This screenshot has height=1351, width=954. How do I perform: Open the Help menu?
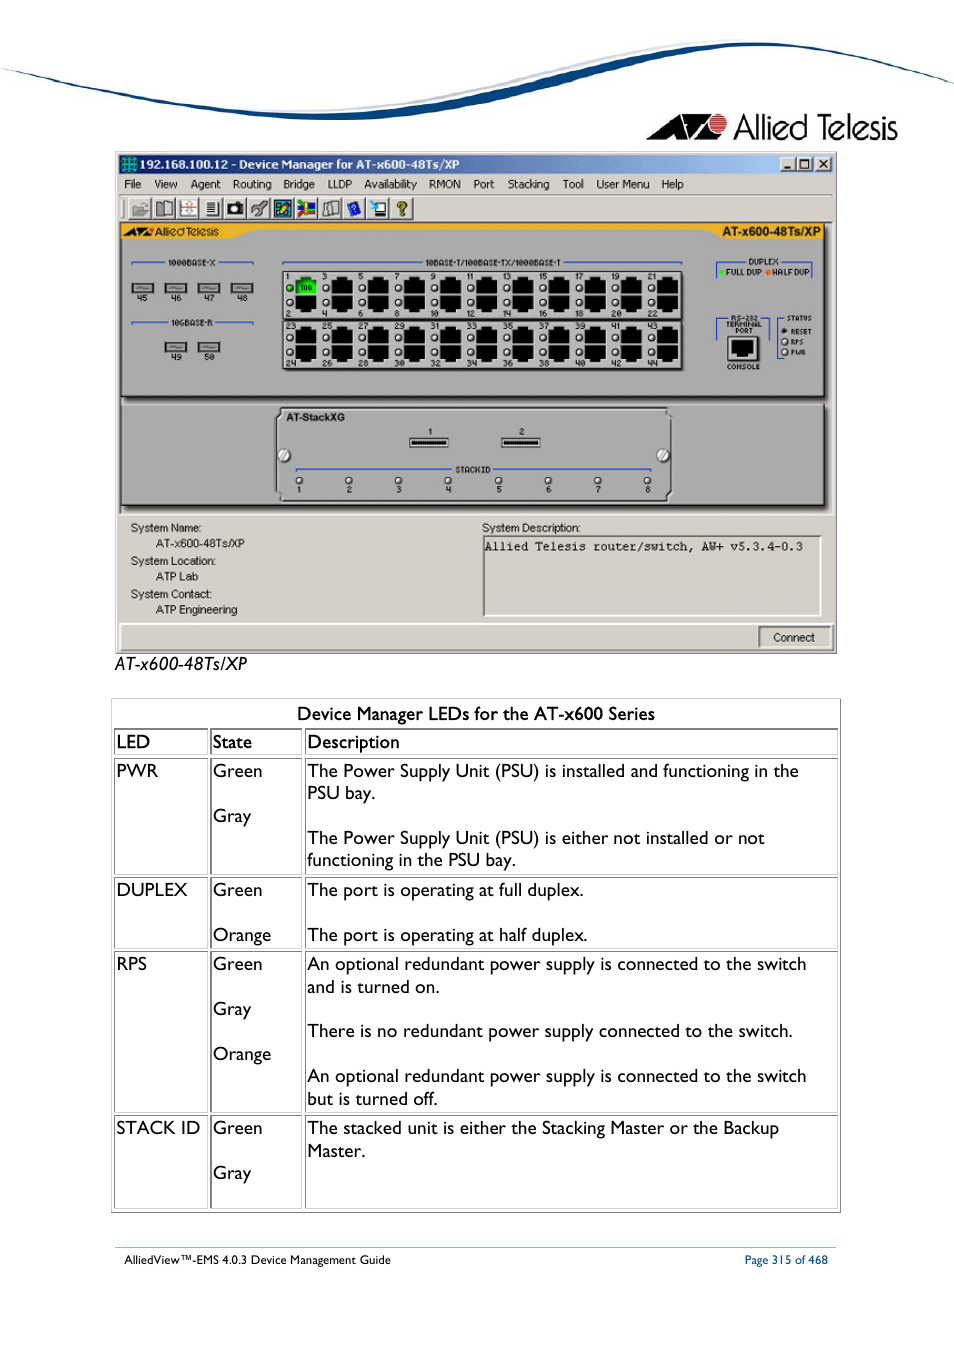coord(672,184)
